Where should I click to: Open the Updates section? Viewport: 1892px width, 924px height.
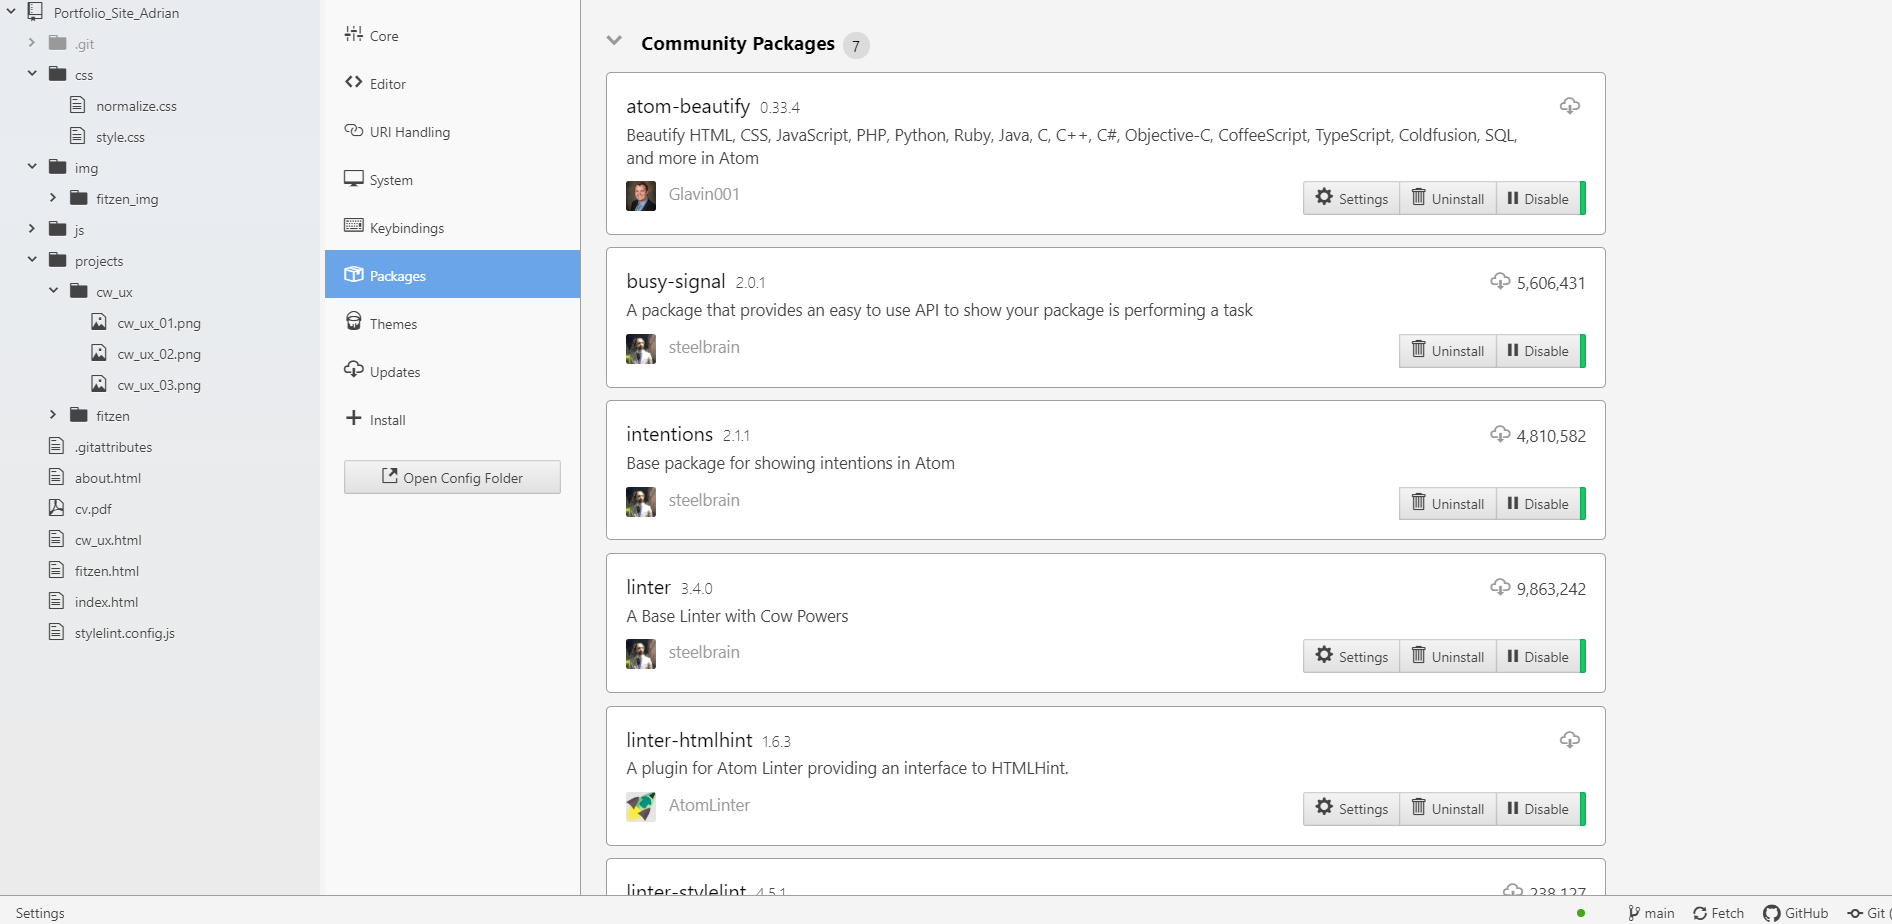tap(452, 372)
